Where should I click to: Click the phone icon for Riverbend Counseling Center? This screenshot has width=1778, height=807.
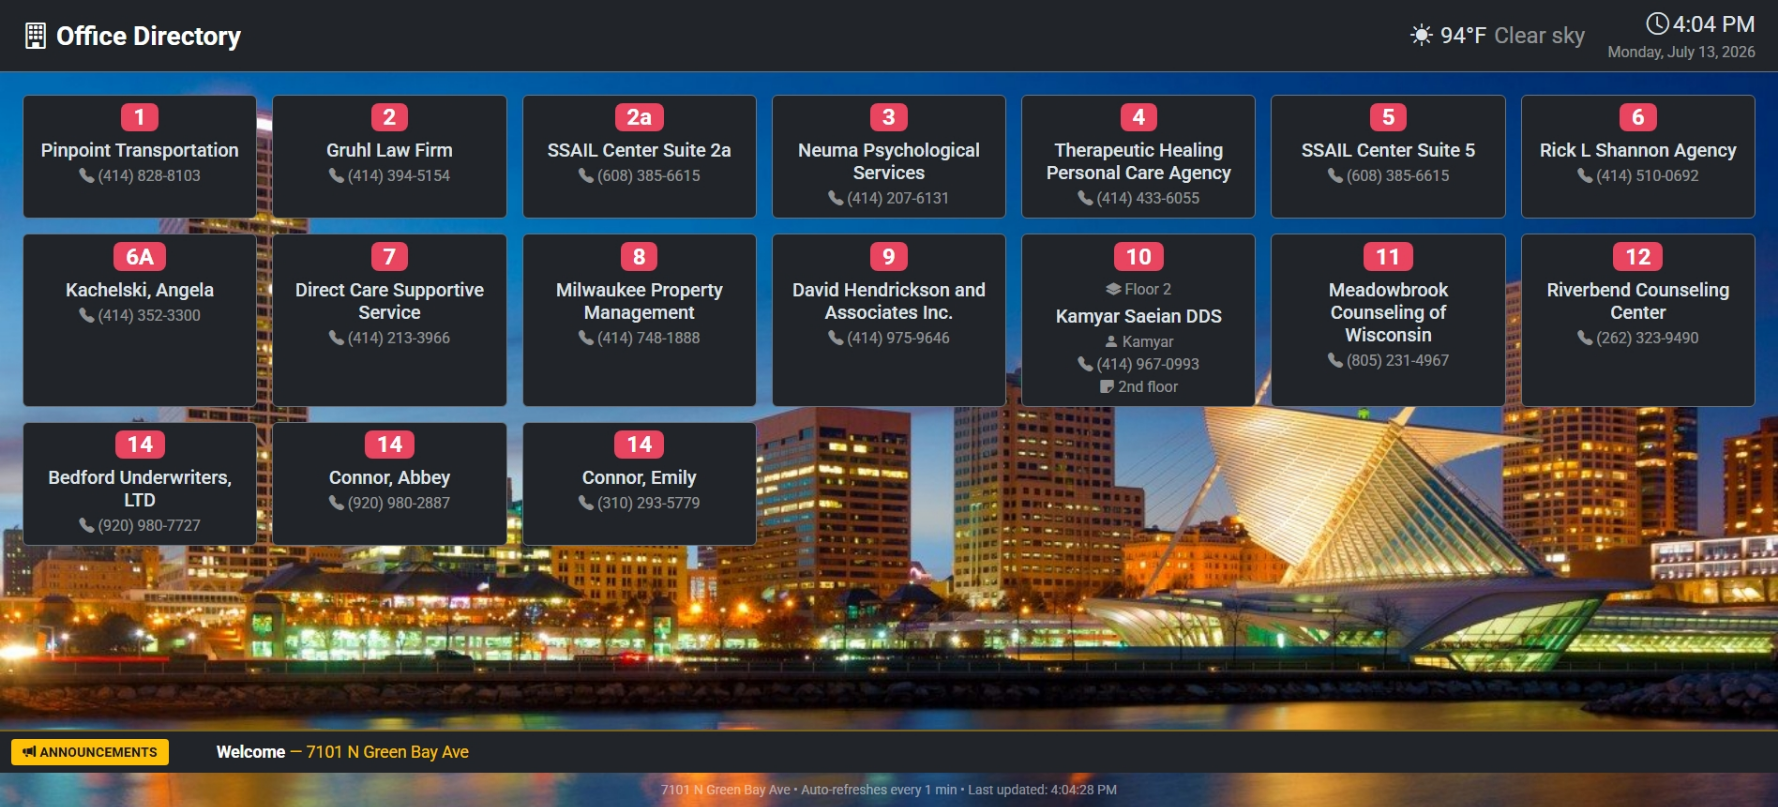1585,339
